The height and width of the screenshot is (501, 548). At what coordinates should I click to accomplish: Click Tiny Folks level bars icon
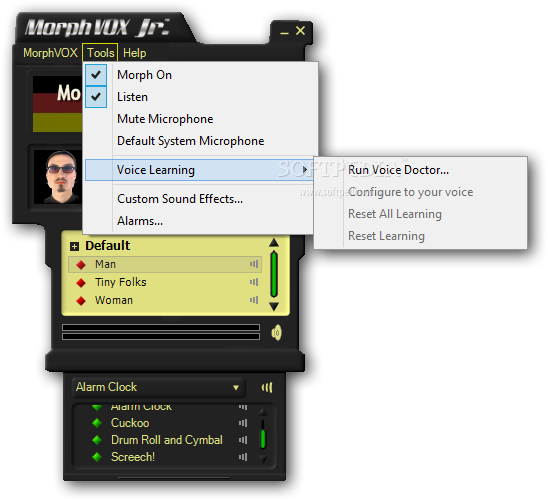[254, 282]
